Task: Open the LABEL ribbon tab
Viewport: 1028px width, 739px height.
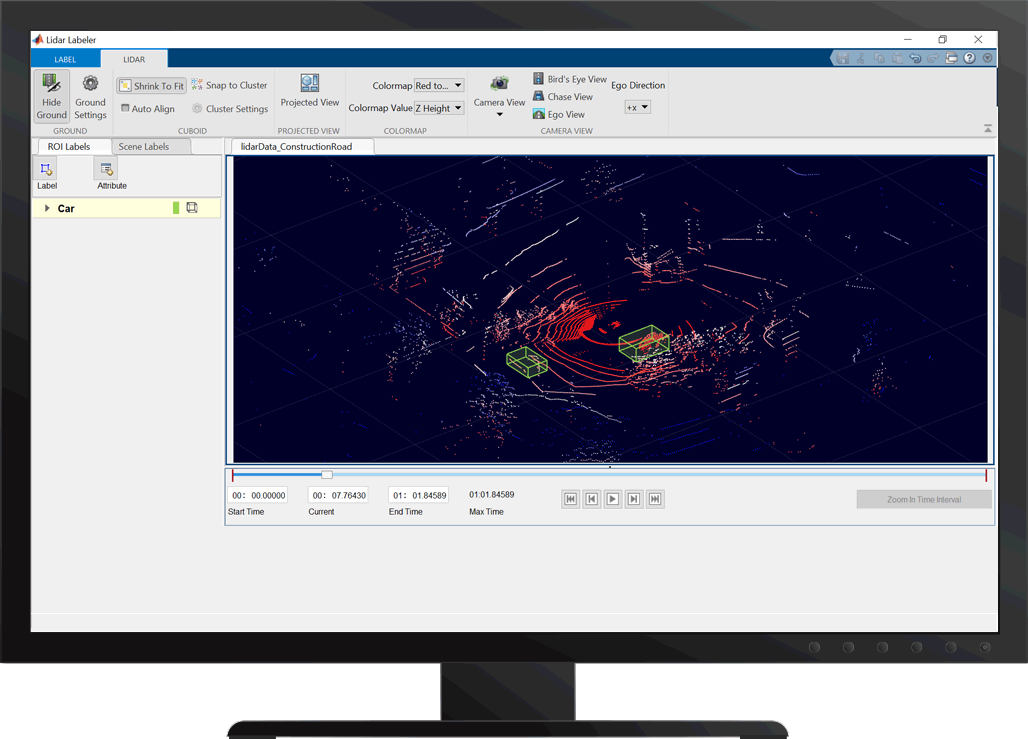Action: (65, 58)
